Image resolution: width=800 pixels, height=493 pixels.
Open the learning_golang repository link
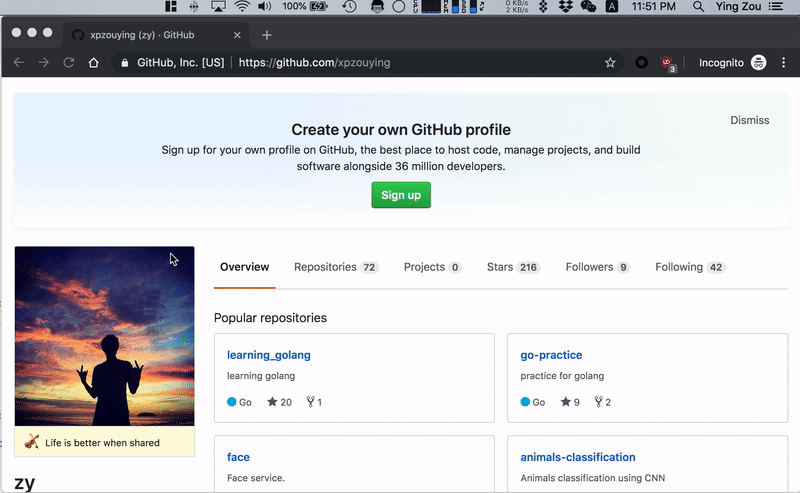(x=268, y=355)
